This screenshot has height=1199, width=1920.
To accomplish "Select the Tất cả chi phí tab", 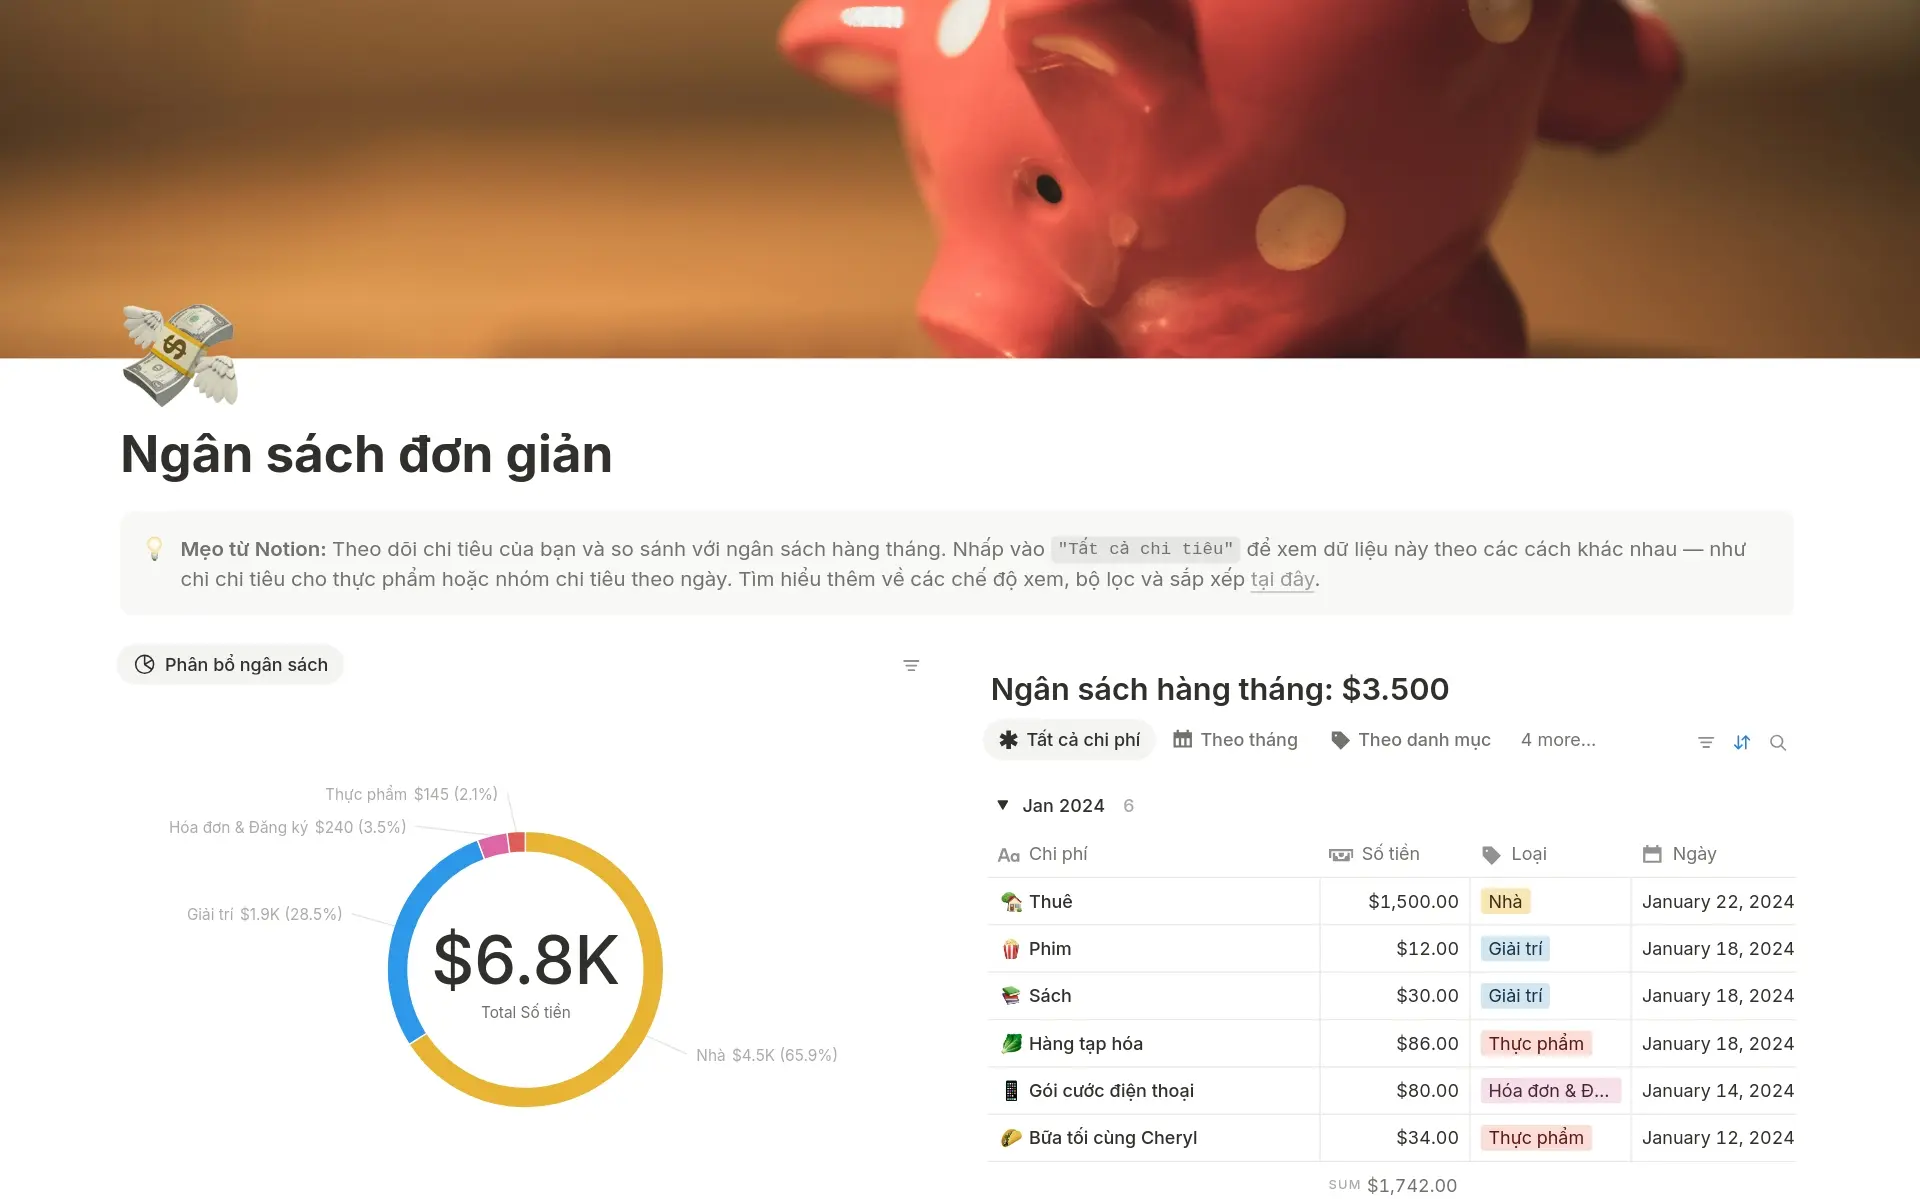I will 1069,740.
